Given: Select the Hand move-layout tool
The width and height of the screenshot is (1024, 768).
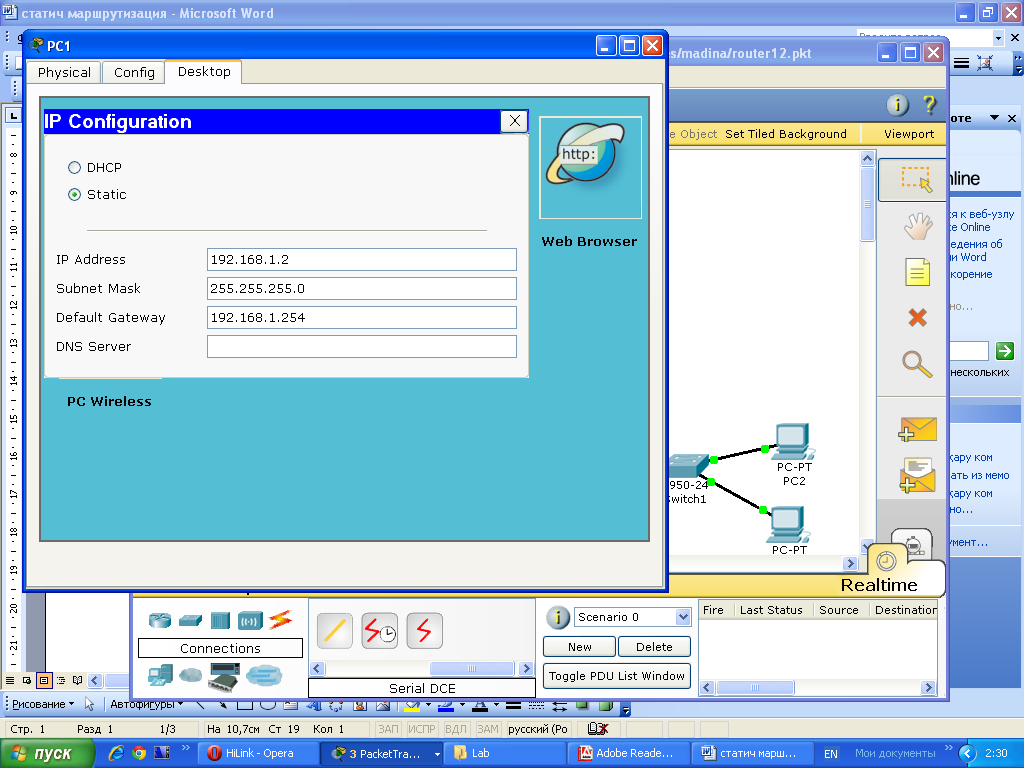Looking at the screenshot, I should [x=918, y=227].
